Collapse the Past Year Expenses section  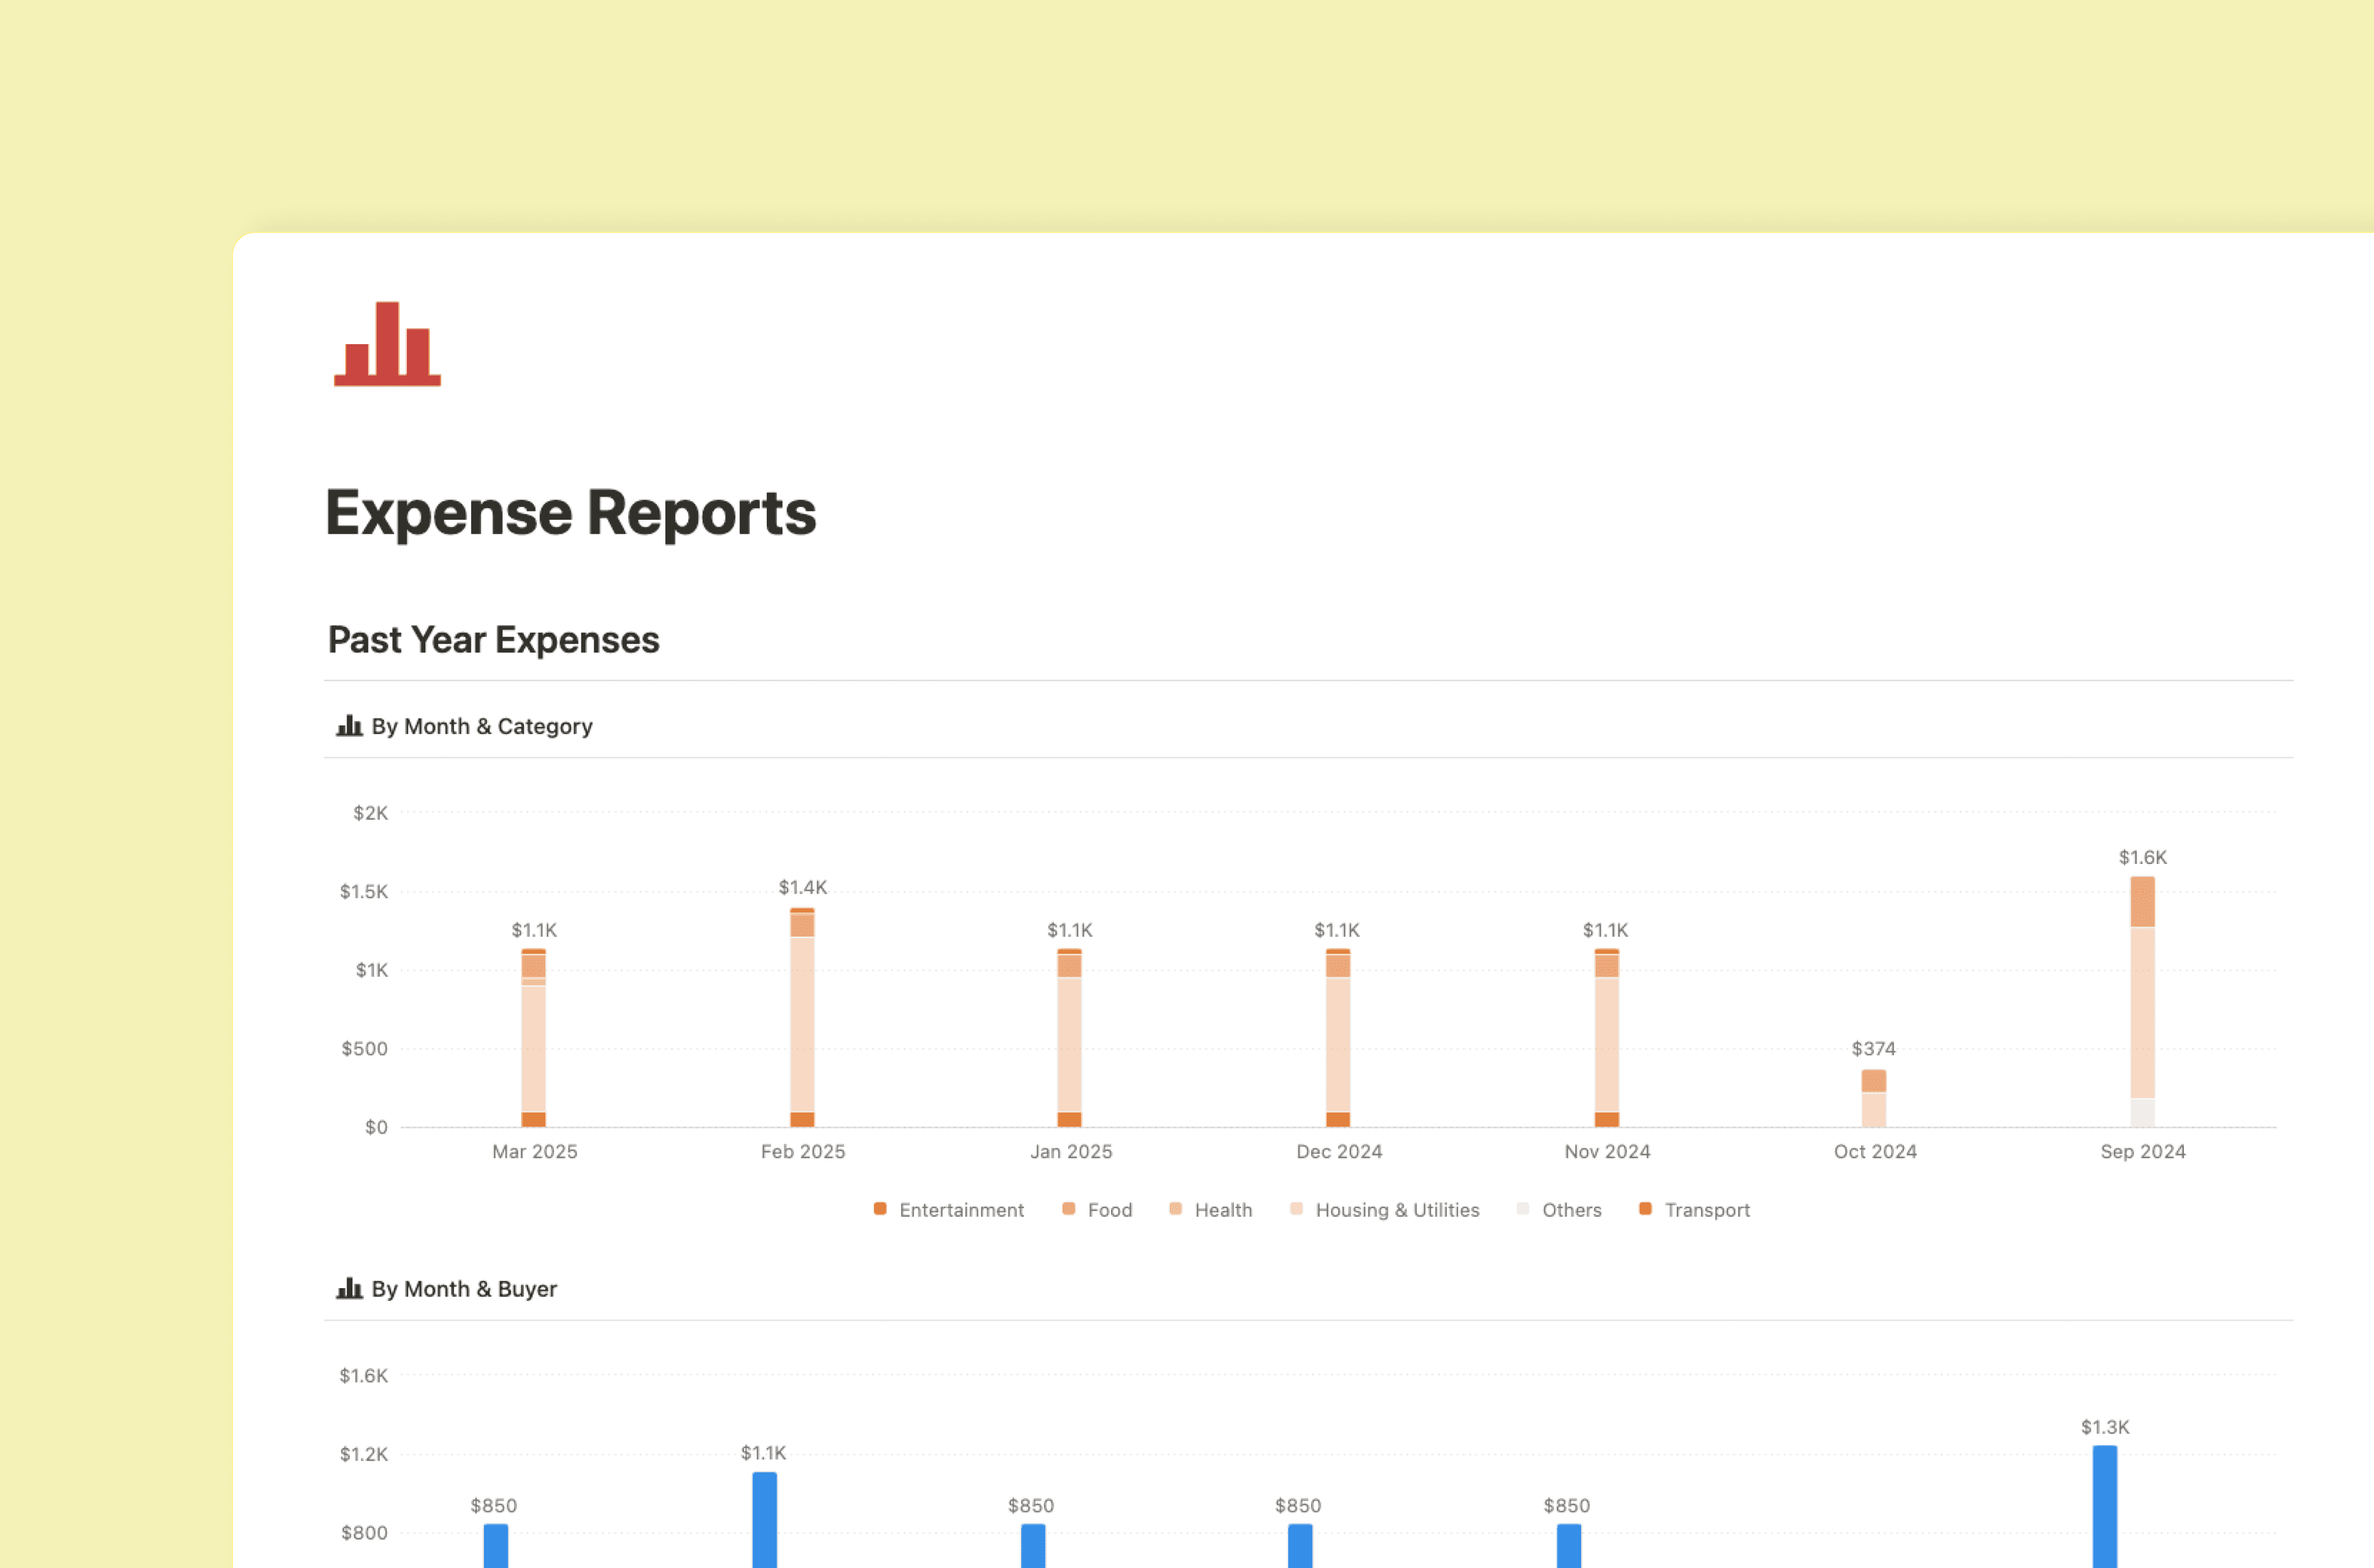pos(493,639)
